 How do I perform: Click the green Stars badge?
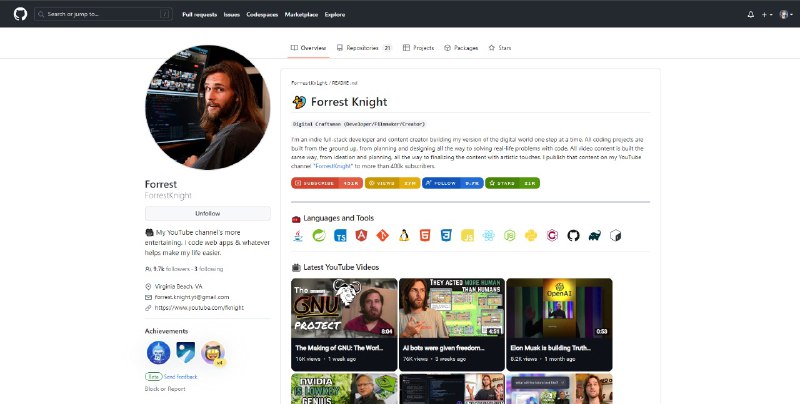coord(512,183)
